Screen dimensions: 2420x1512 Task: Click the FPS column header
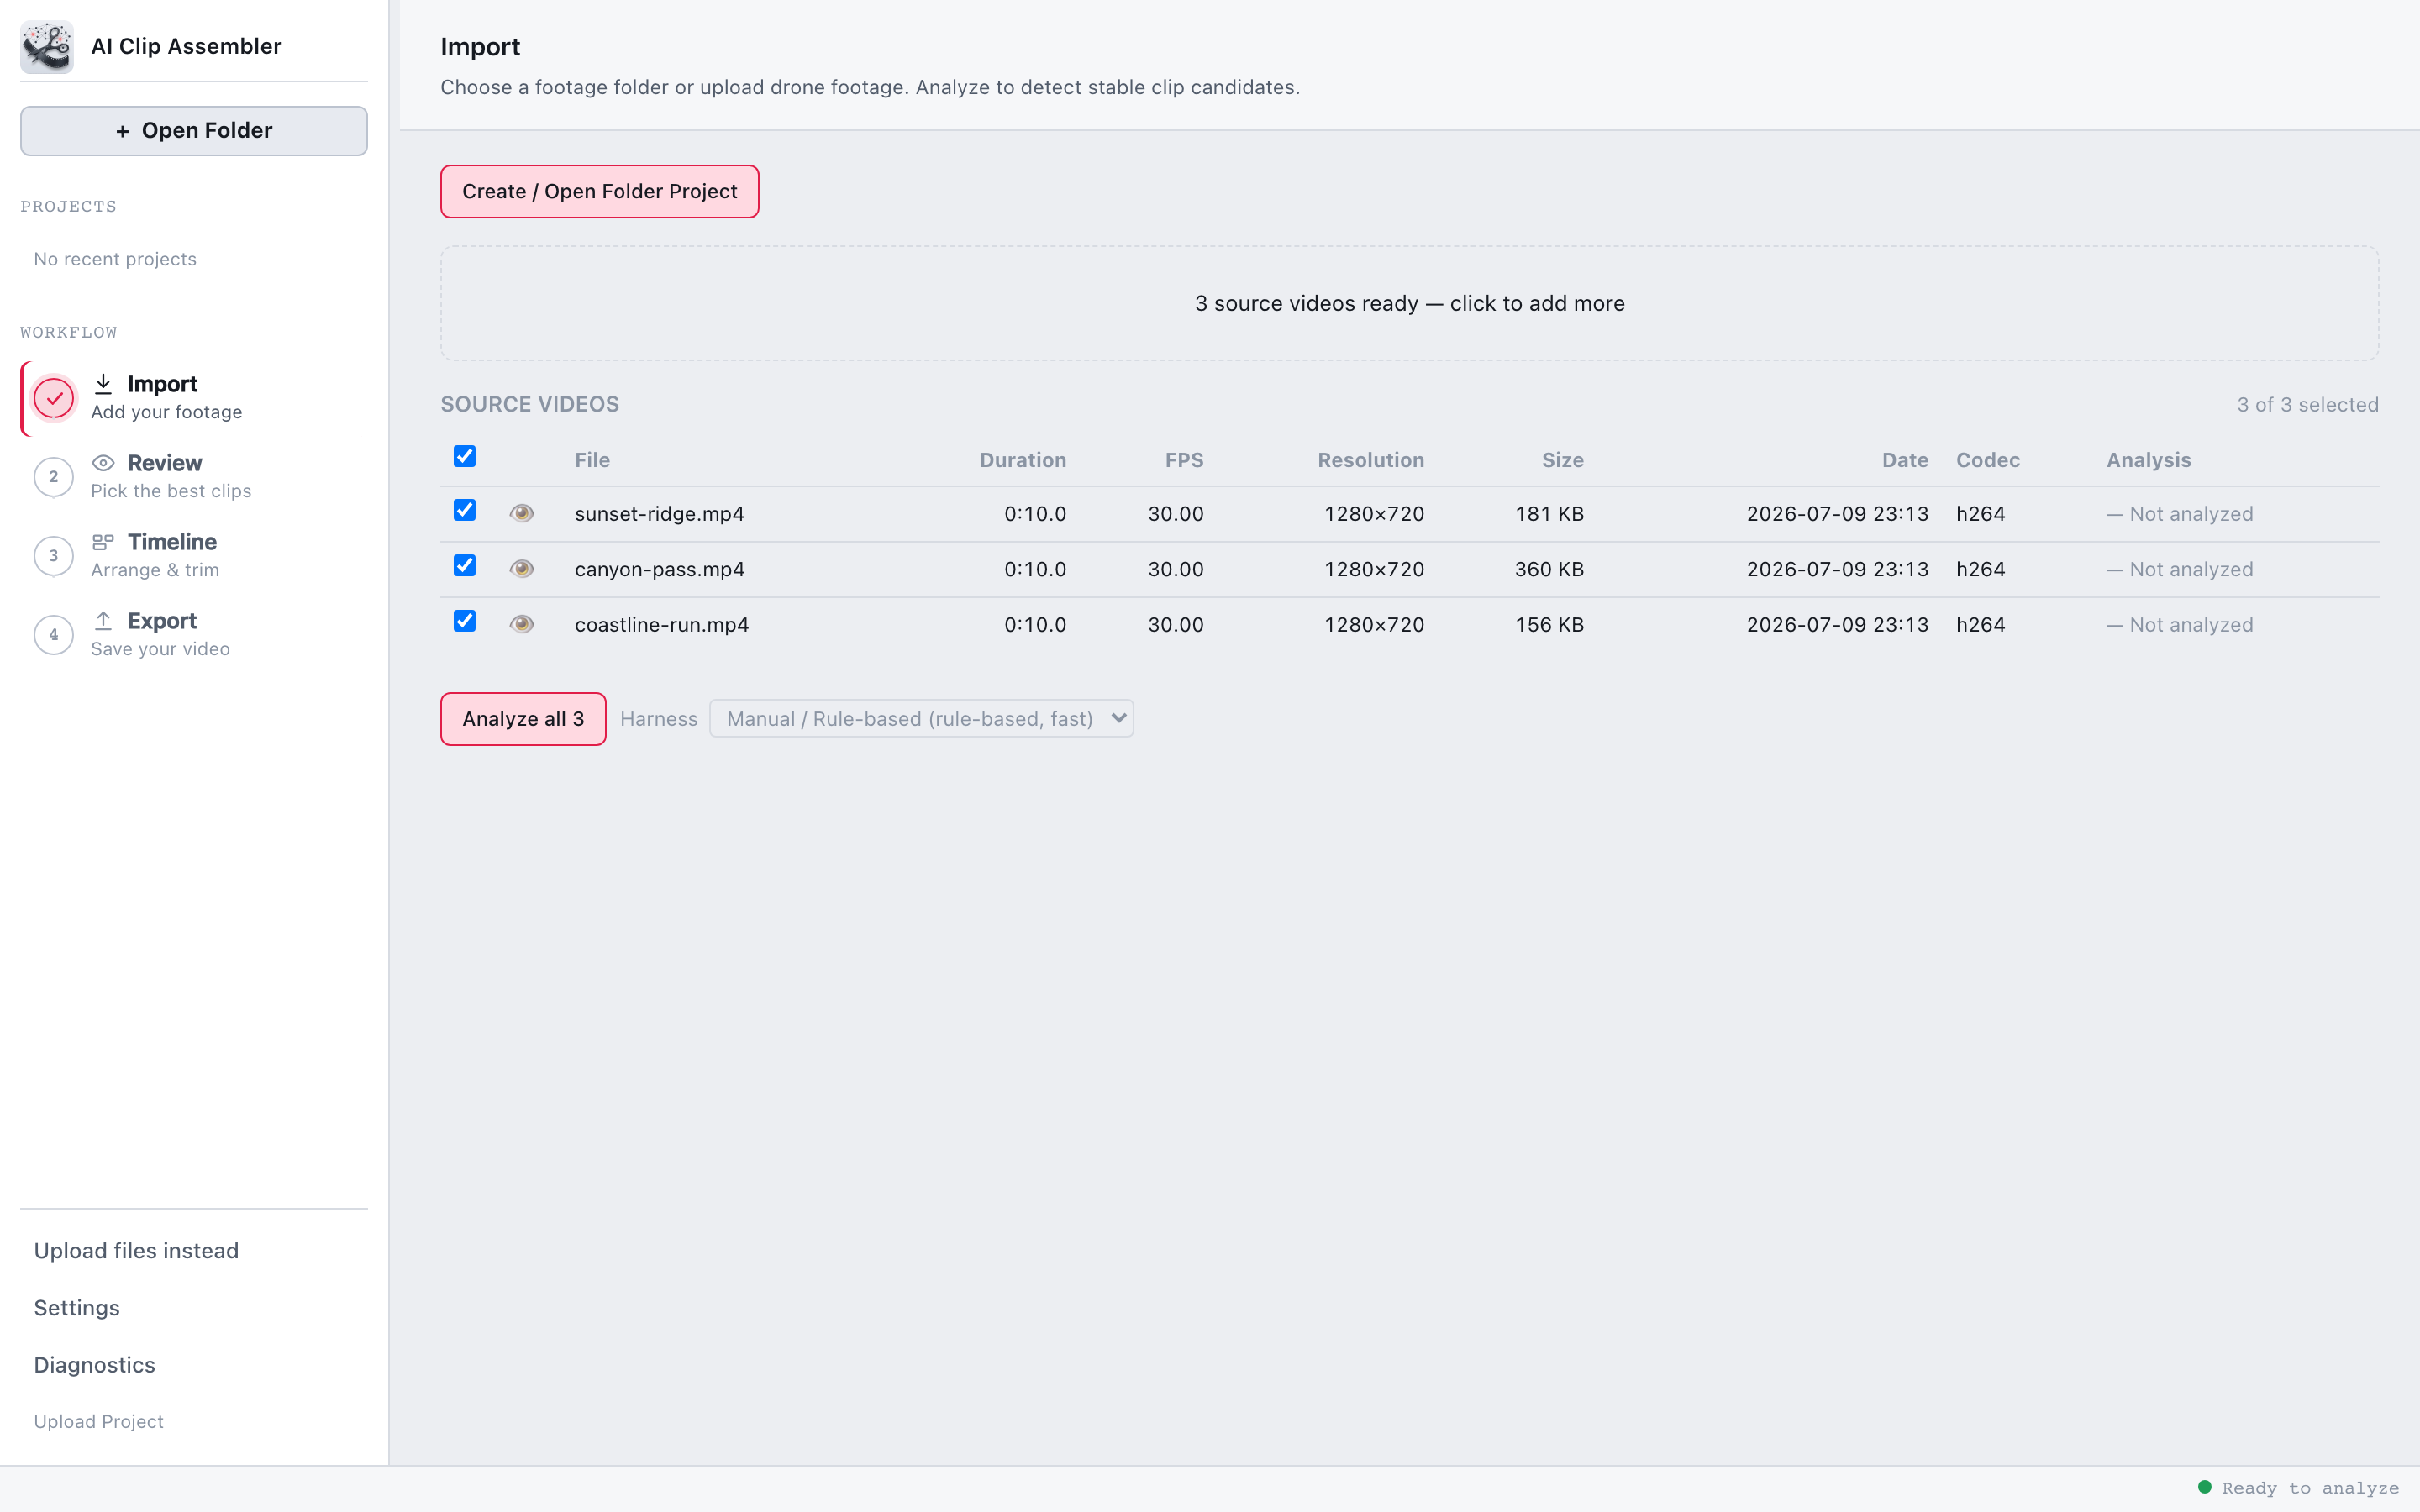[1184, 460]
